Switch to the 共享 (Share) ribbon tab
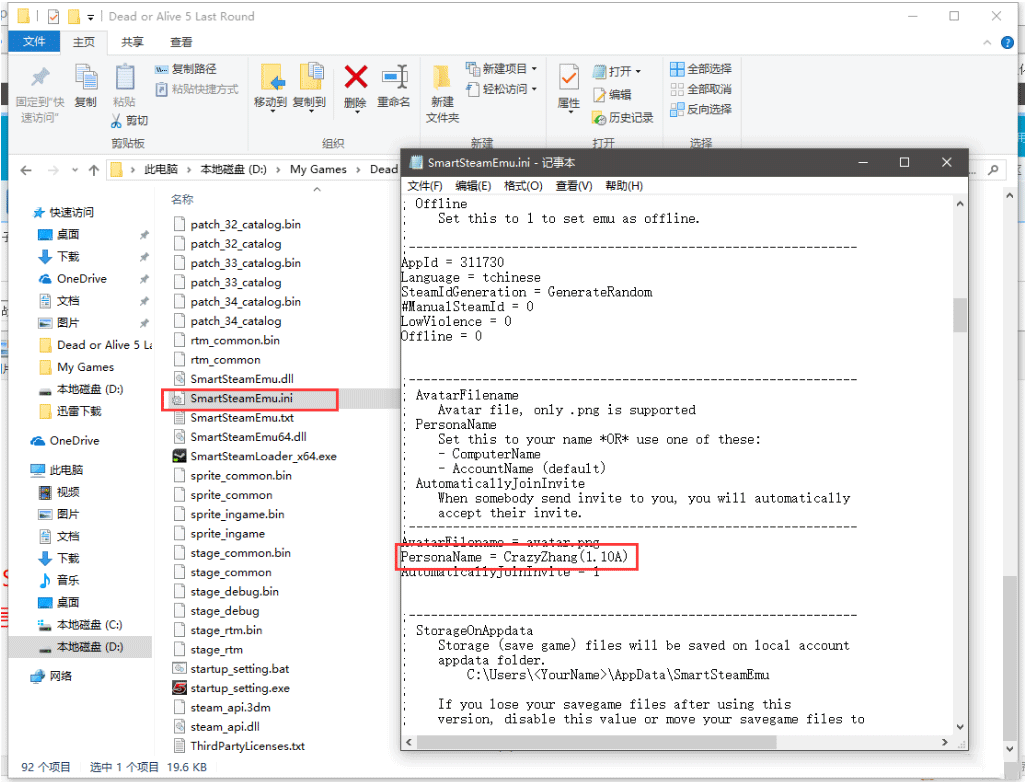Screen dimensions: 1026x782 pyautogui.click(x=132, y=42)
